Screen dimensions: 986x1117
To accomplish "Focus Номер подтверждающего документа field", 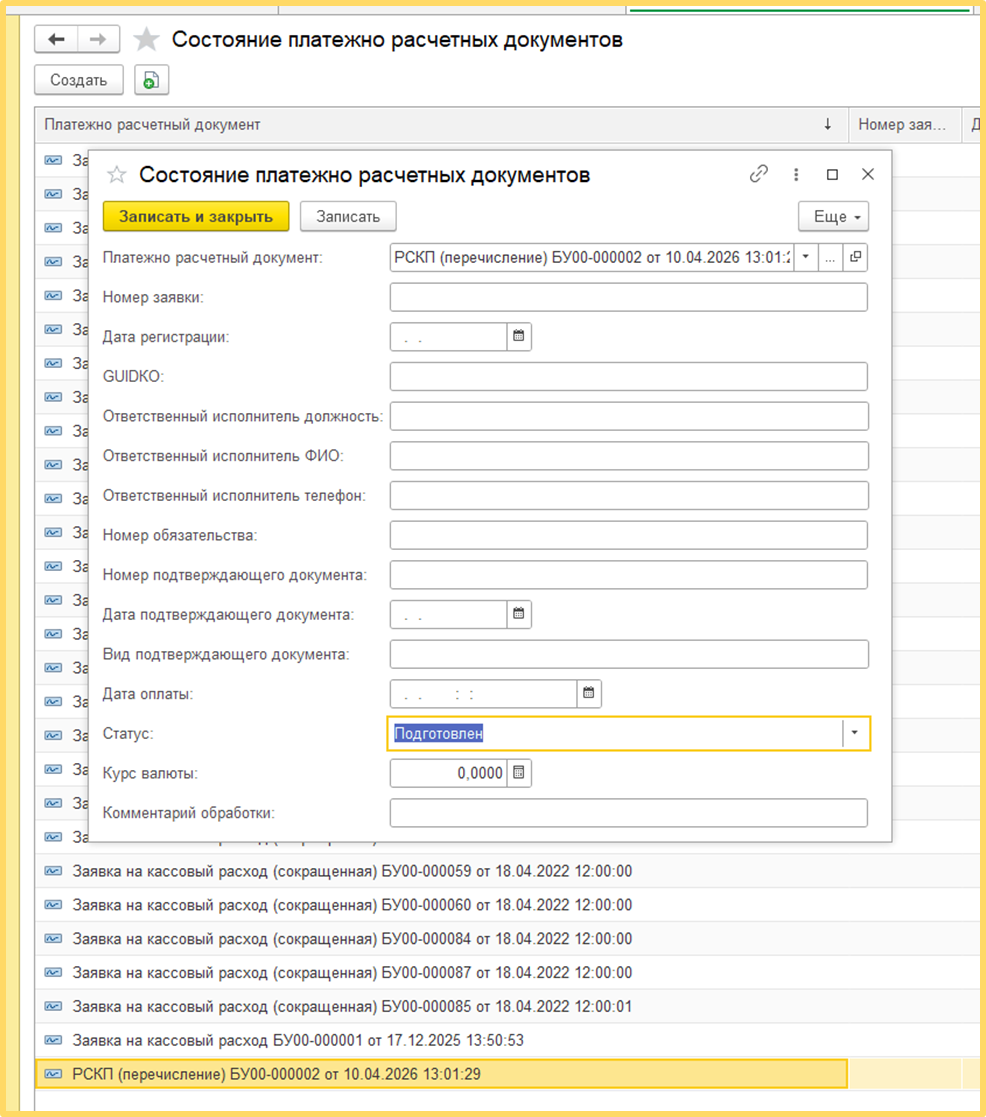I will pos(628,575).
